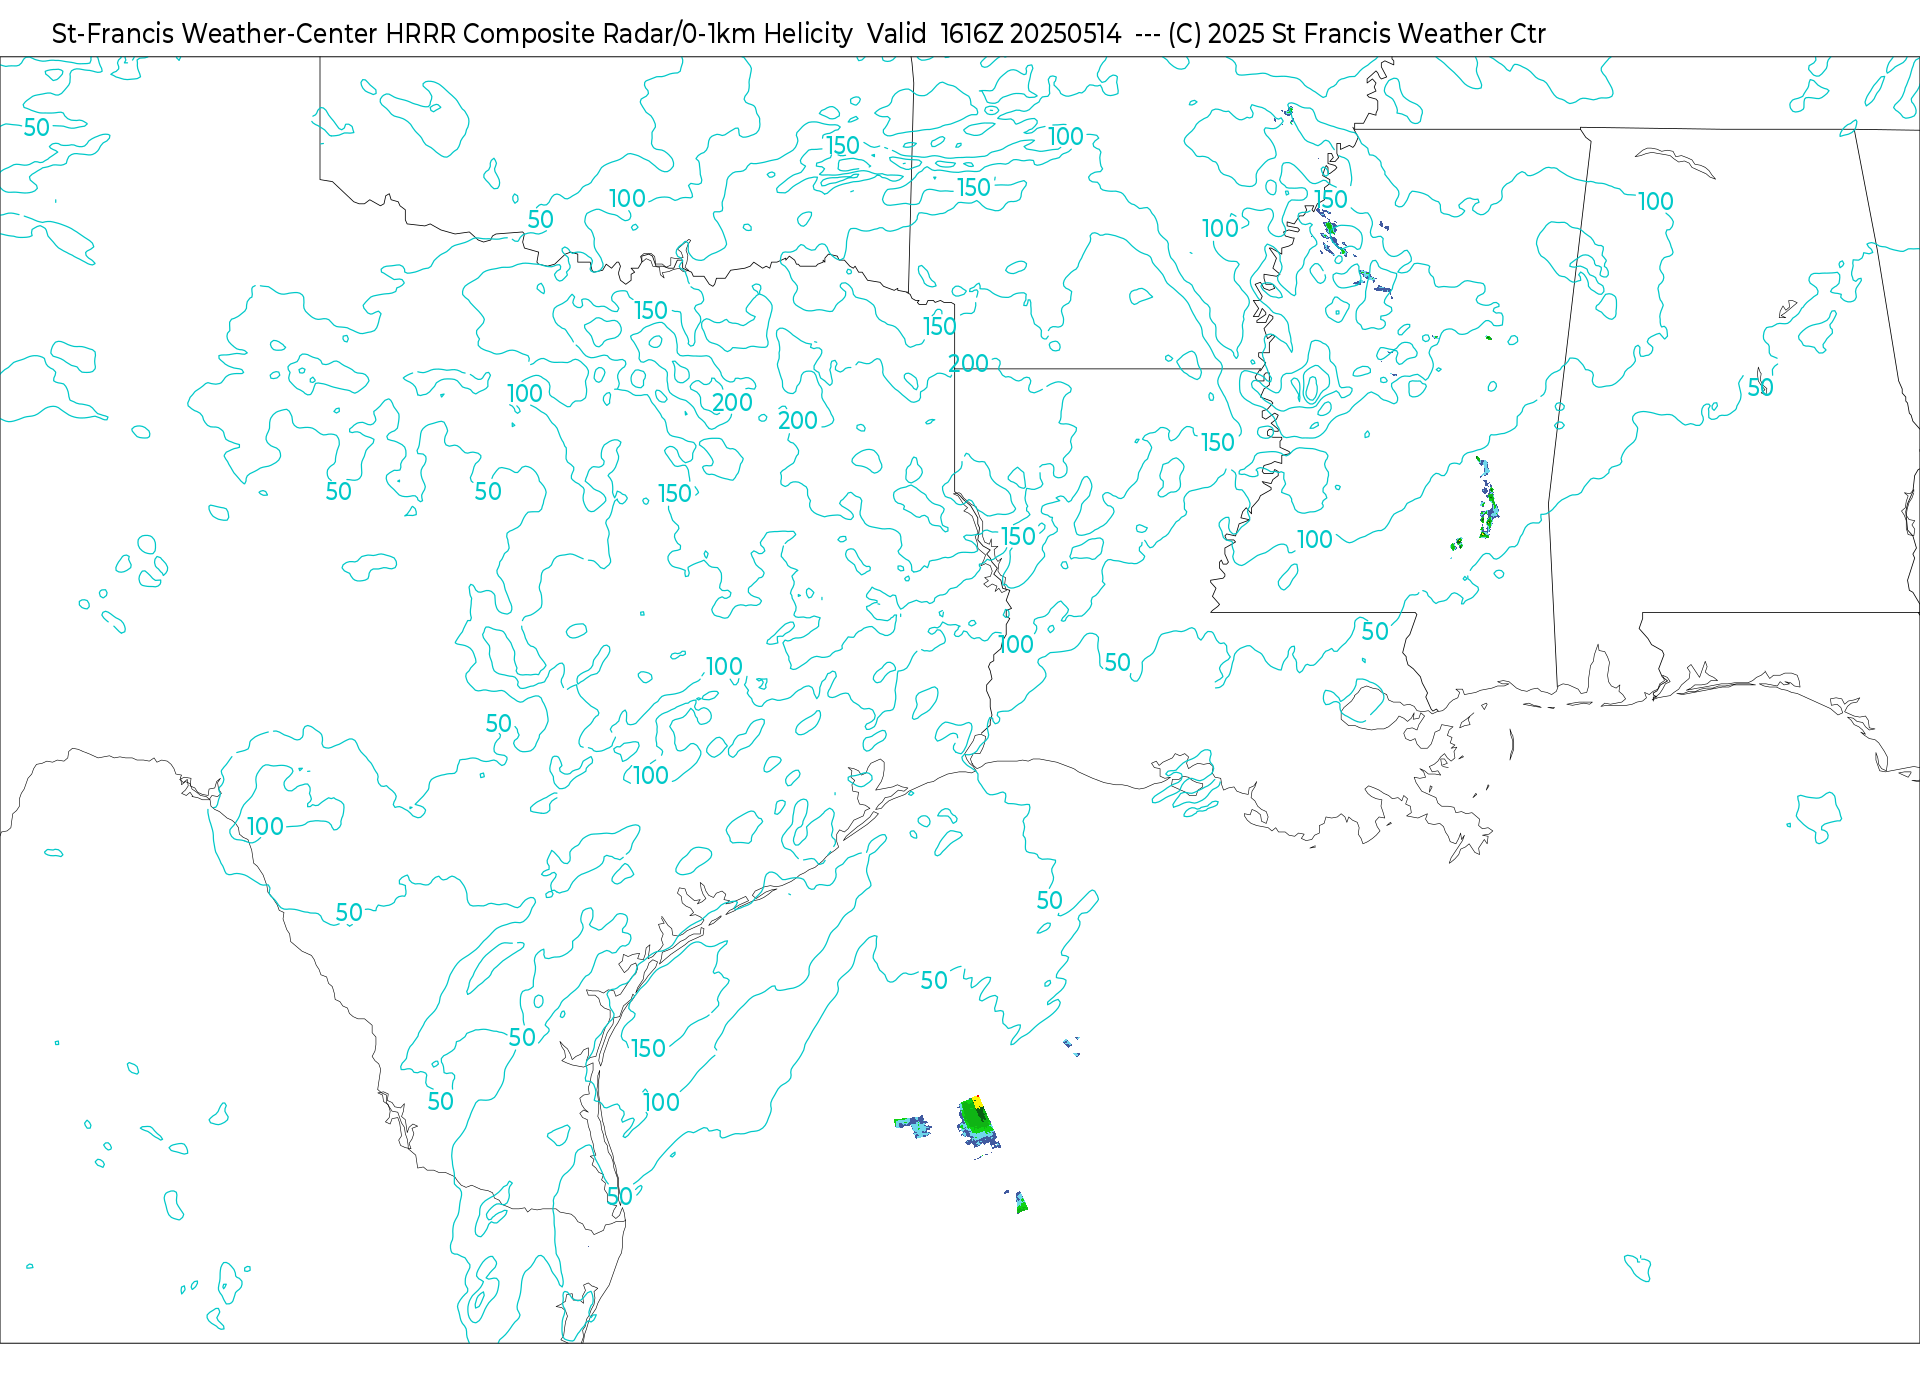Click '(C) 2025 St Francis Weather Ctr' copyright
The width and height of the screenshot is (1920, 1400).
pyautogui.click(x=1357, y=34)
